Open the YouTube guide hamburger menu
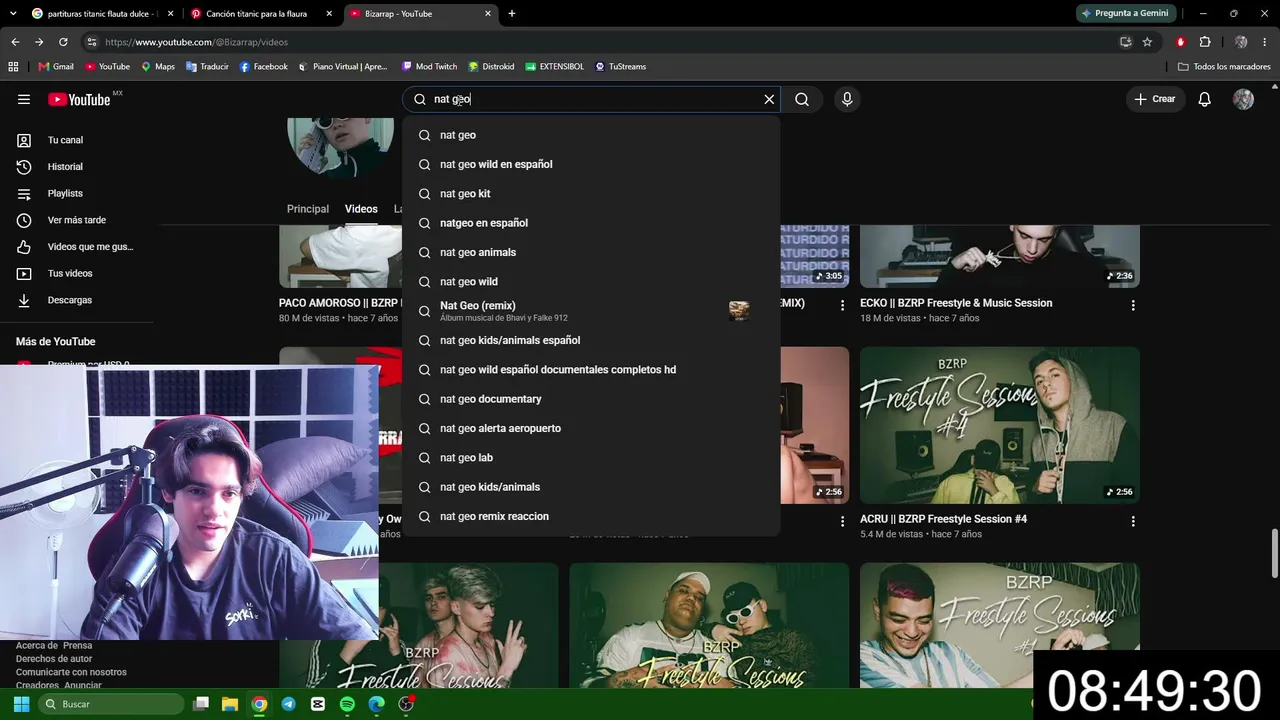Image resolution: width=1280 pixels, height=720 pixels. [x=24, y=99]
